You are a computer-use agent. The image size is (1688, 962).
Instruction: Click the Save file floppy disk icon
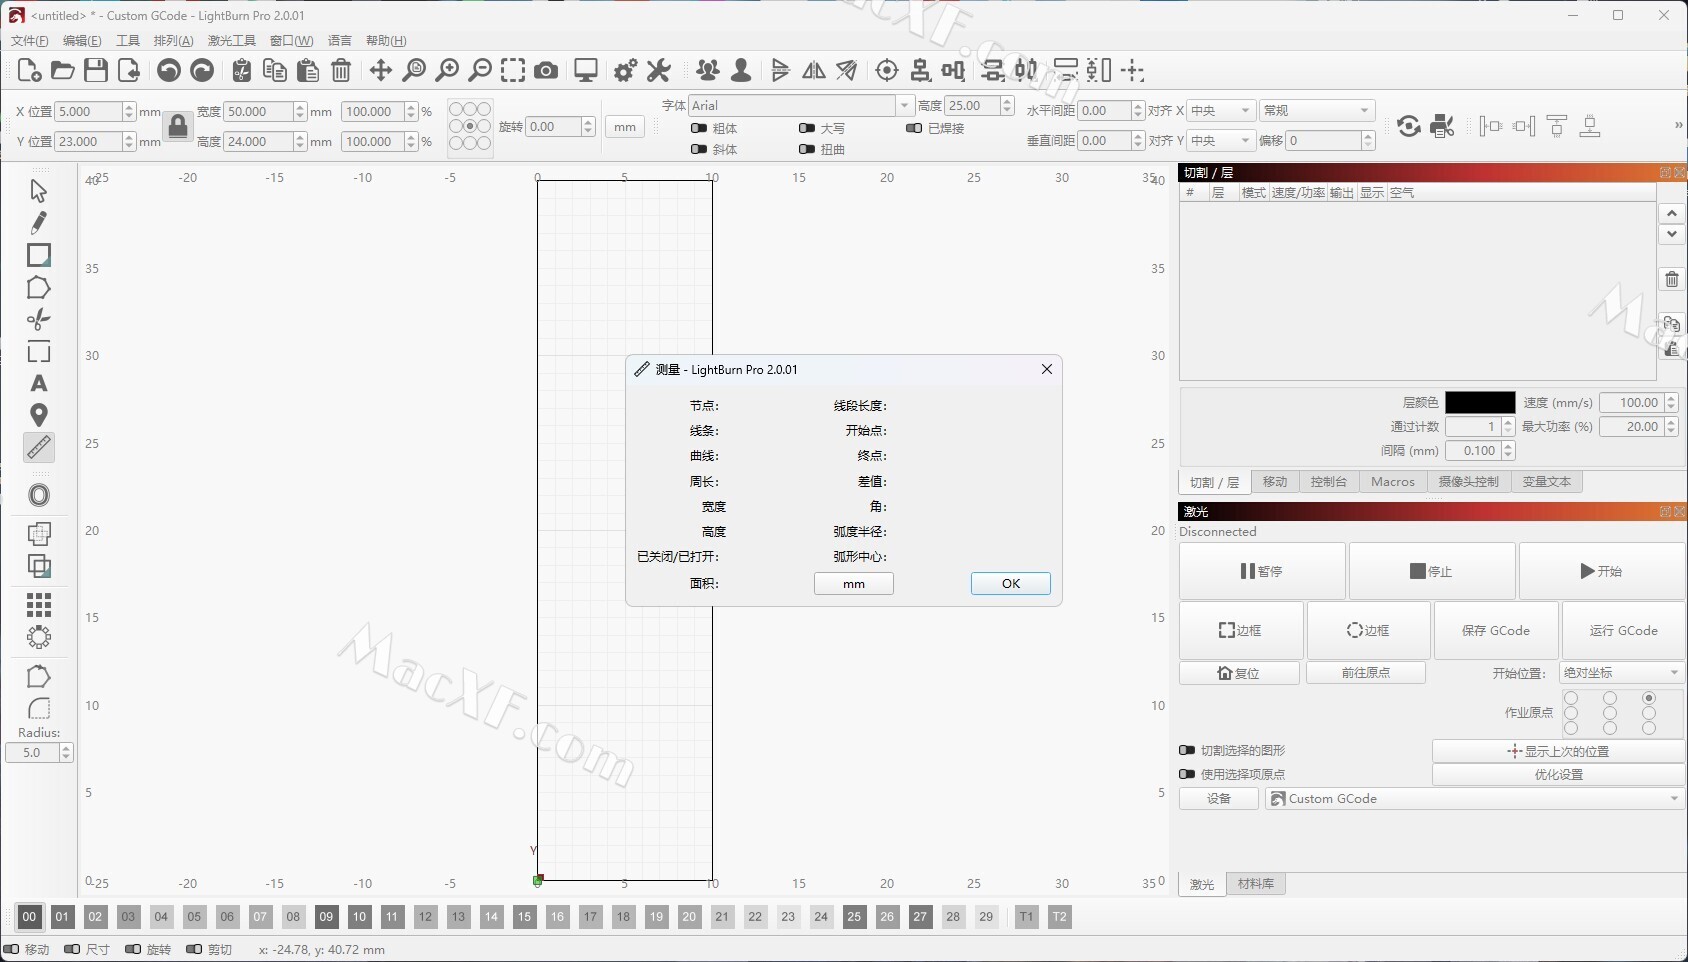point(96,70)
